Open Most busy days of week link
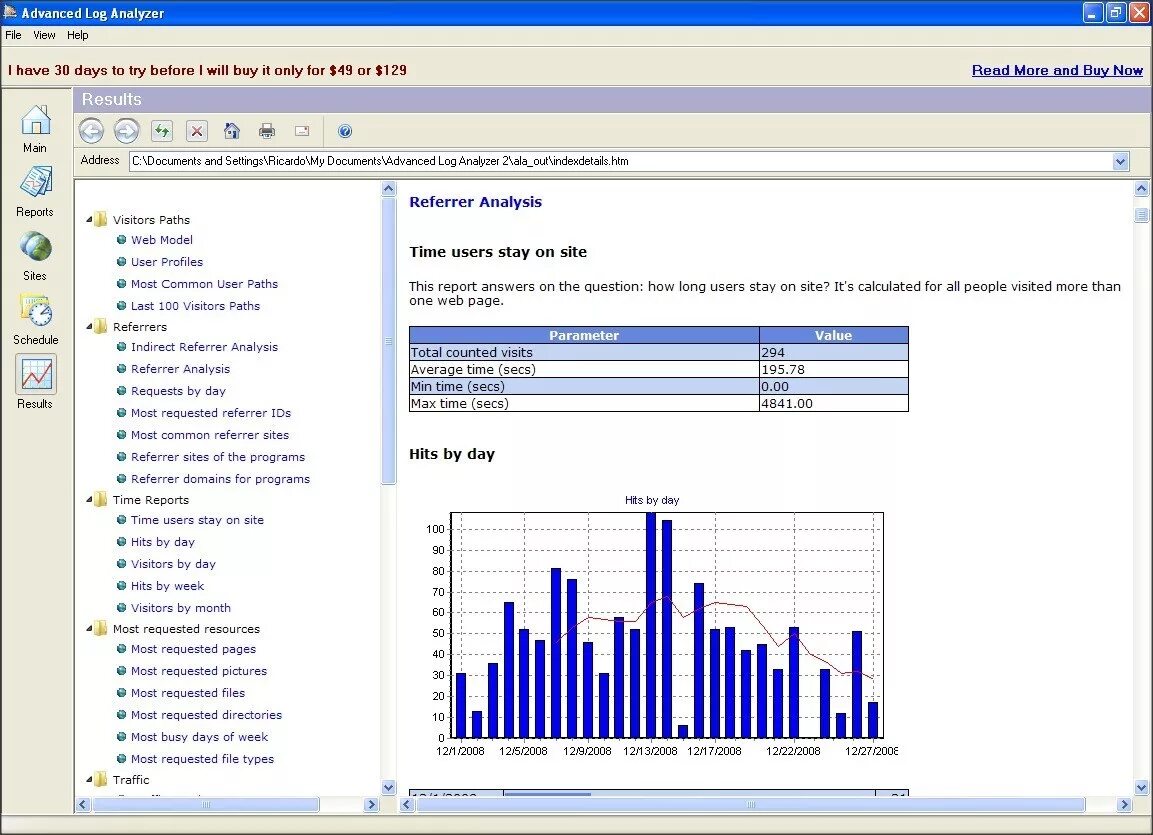 pos(199,737)
